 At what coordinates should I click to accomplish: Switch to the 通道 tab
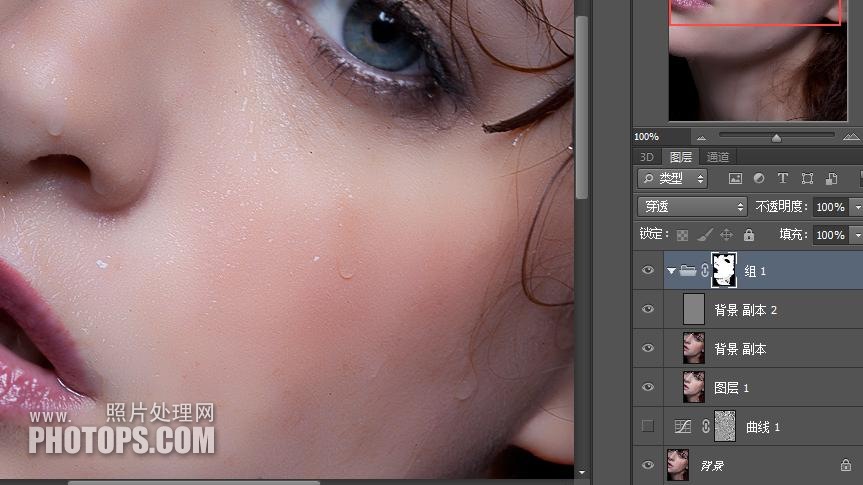click(718, 157)
